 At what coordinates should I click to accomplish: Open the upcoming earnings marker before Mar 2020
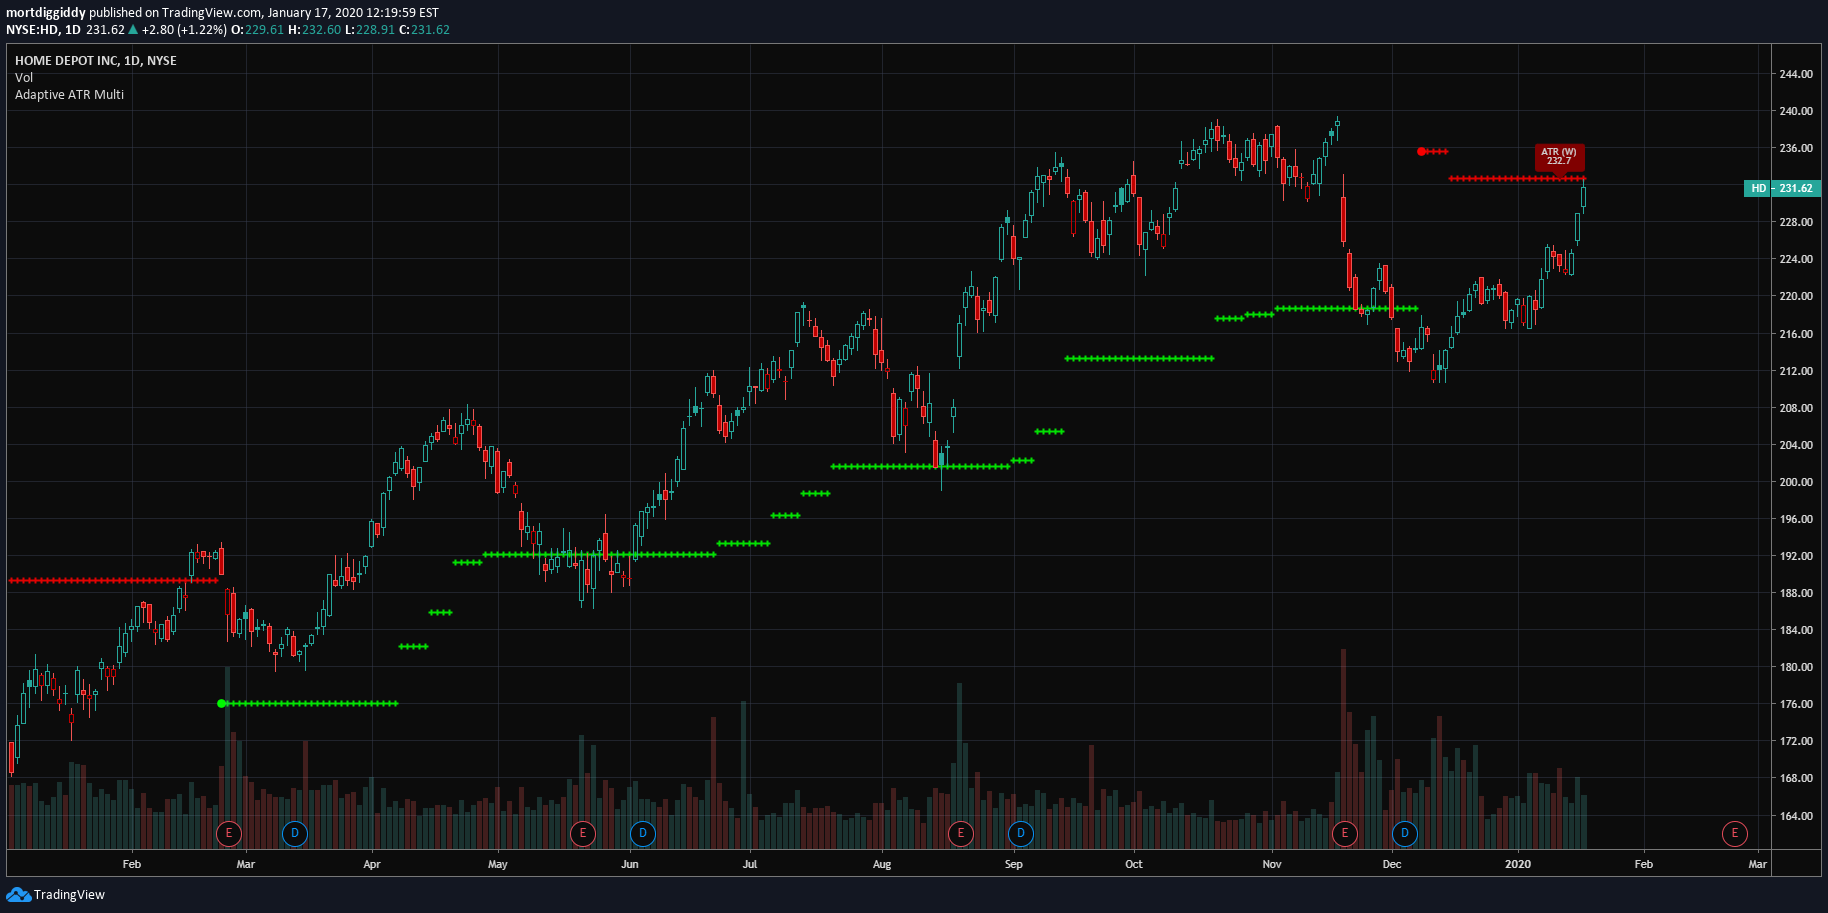click(x=1734, y=833)
